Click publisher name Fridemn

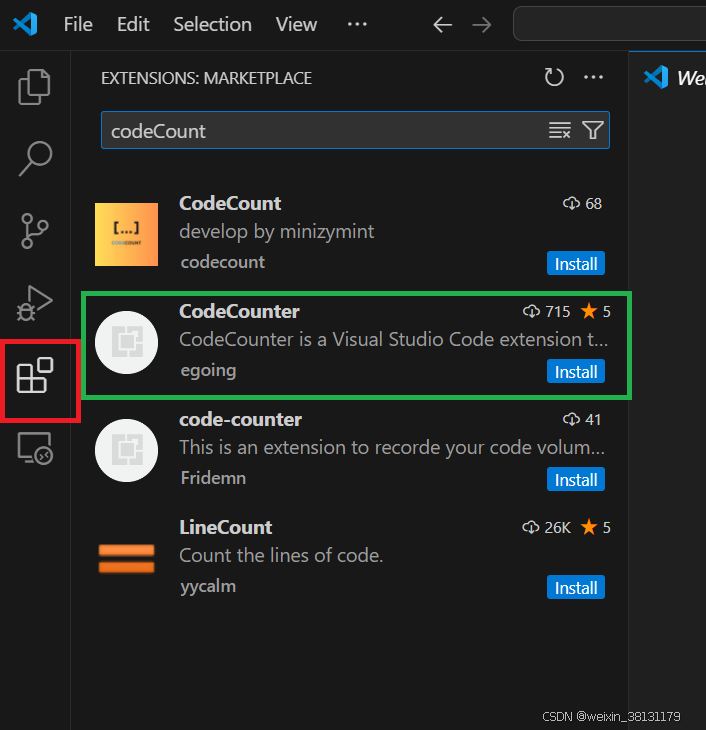coord(213,478)
